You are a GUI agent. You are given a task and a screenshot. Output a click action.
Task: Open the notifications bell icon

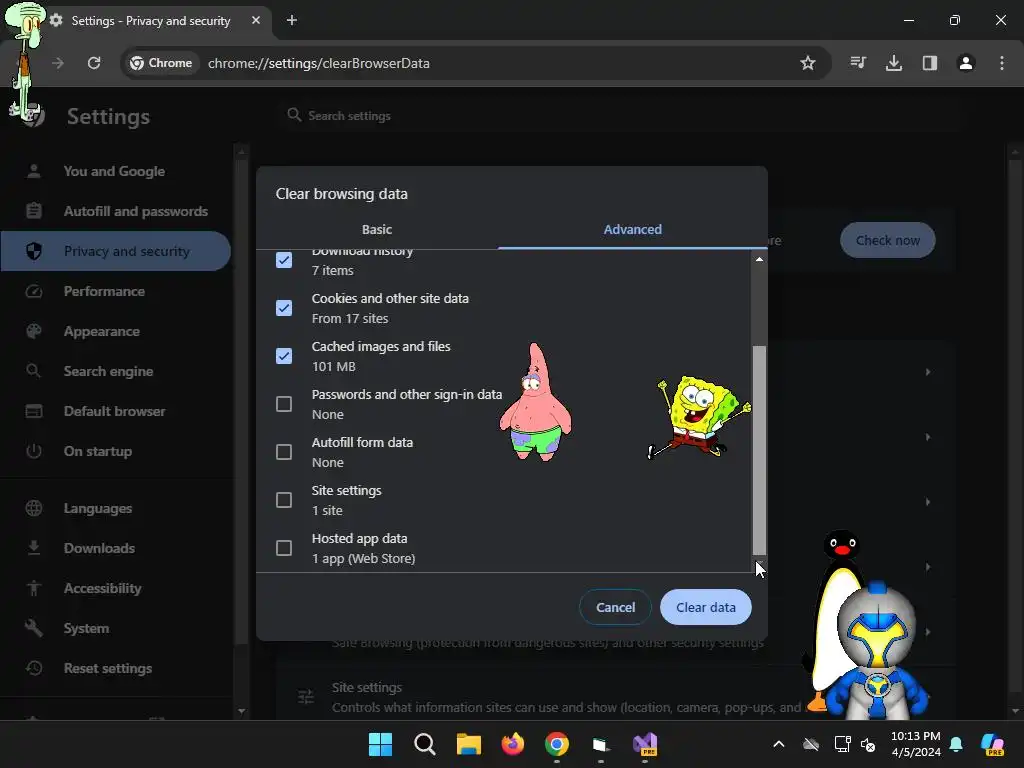point(956,744)
